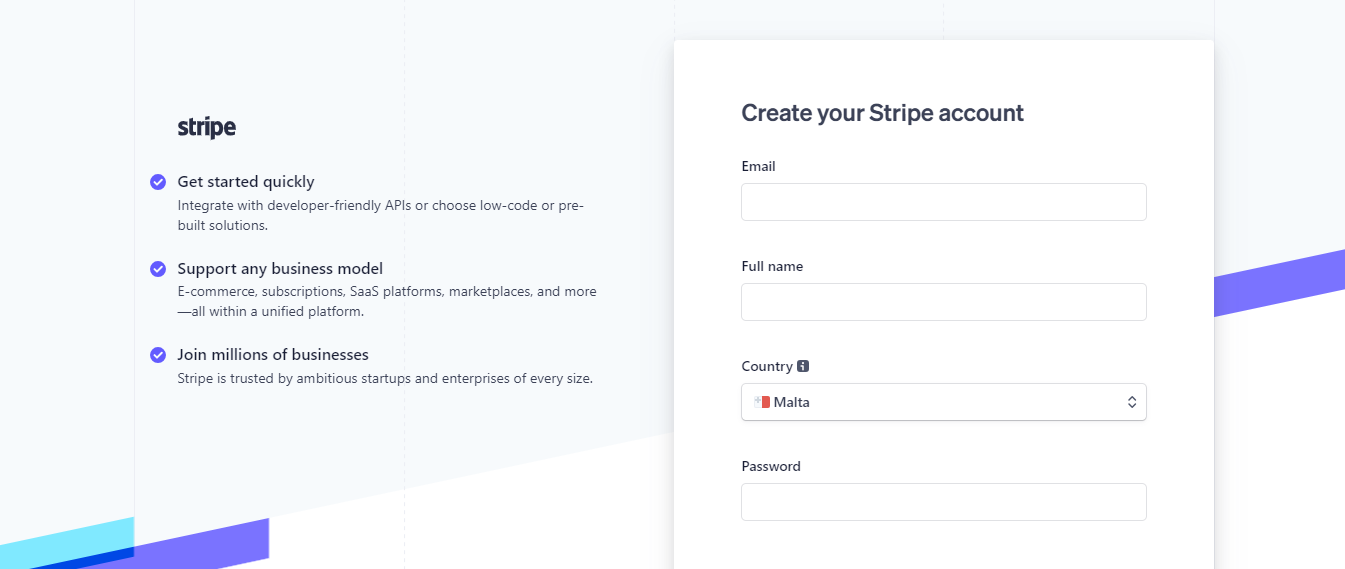The width and height of the screenshot is (1345, 569).
Task: Click the Support any business model heading
Action: click(x=280, y=269)
